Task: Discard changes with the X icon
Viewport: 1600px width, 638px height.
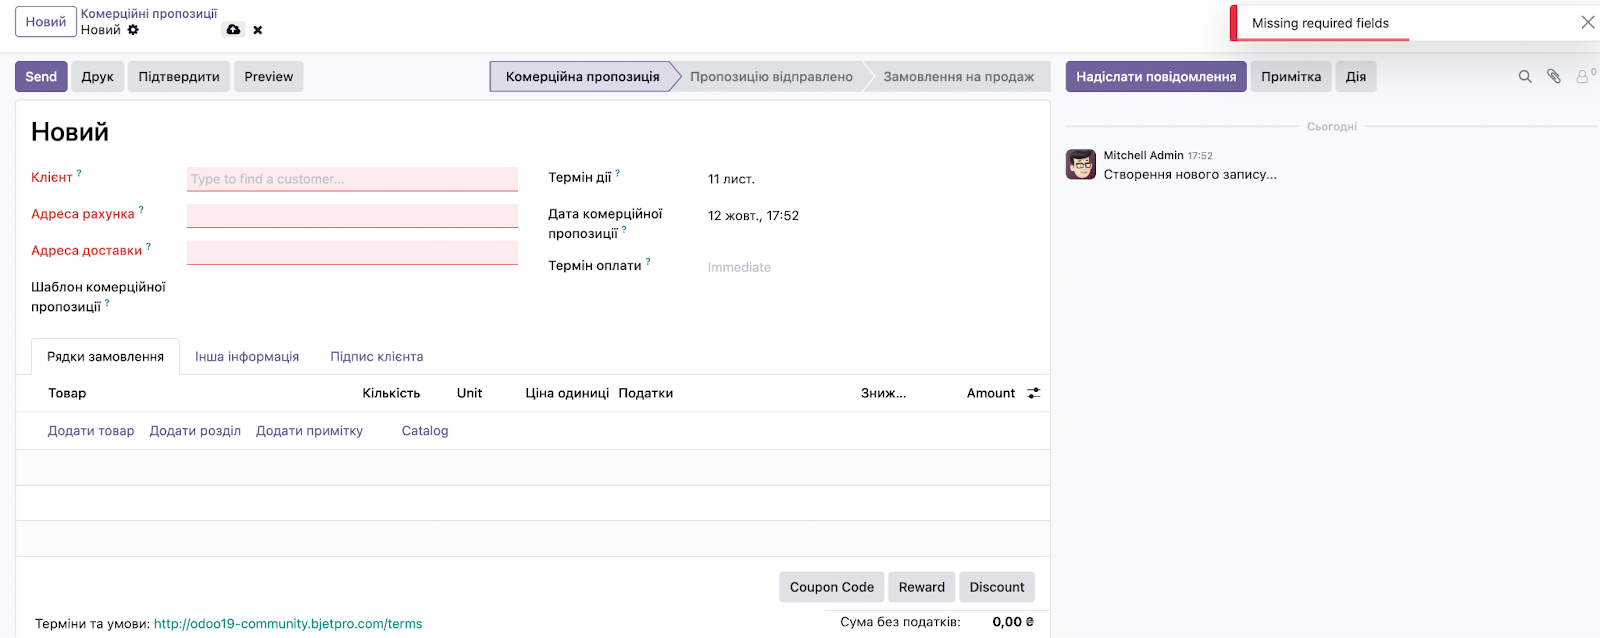Action: point(258,30)
